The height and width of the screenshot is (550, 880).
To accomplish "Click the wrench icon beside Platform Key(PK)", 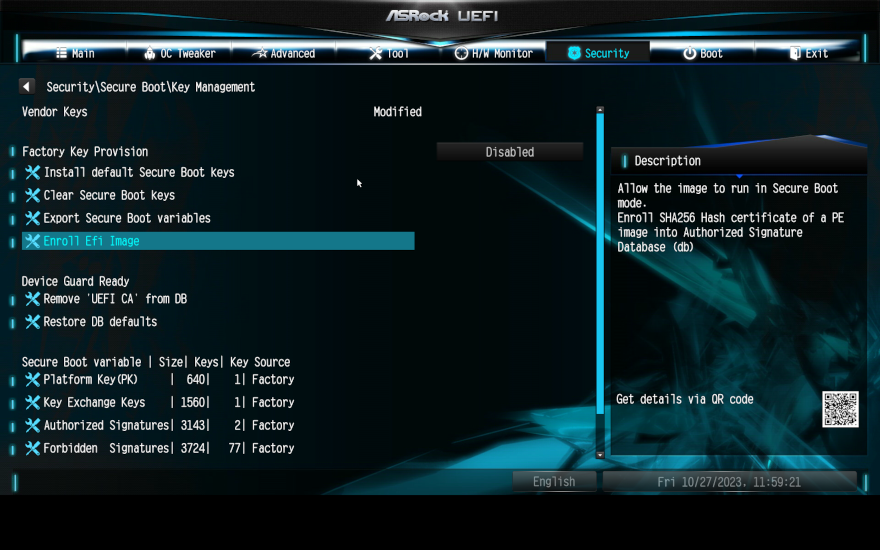I will (32, 380).
